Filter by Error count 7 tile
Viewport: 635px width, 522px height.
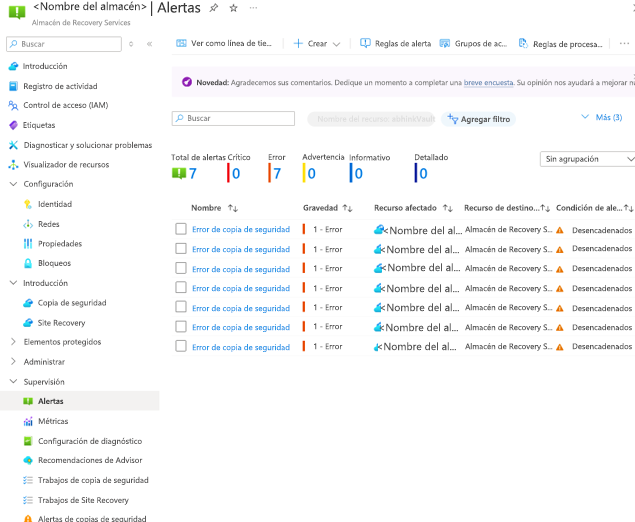pos(276,168)
